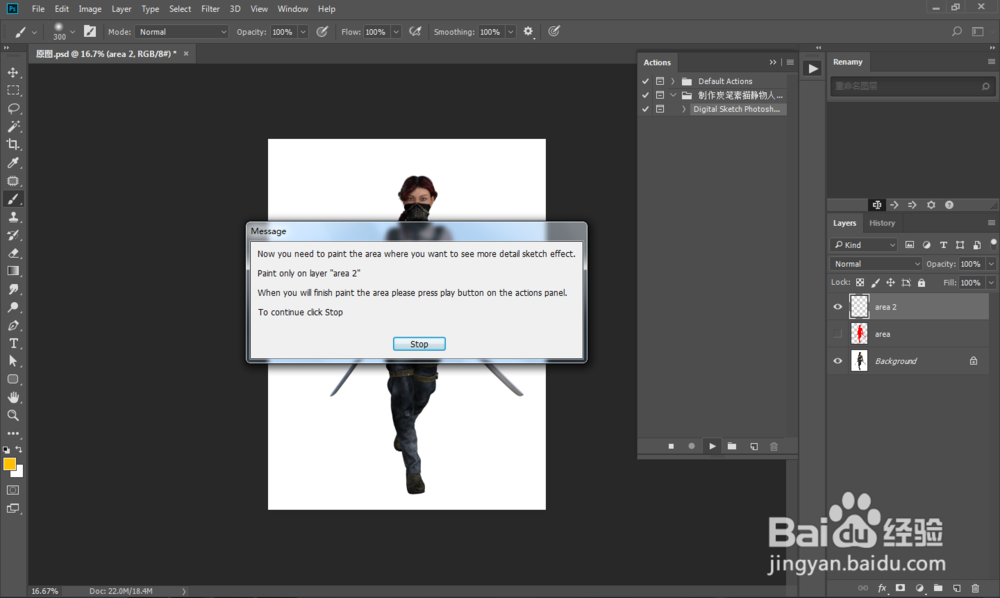Viewport: 1000px width, 598px height.
Task: Open the Window menu
Action: pyautogui.click(x=293, y=9)
